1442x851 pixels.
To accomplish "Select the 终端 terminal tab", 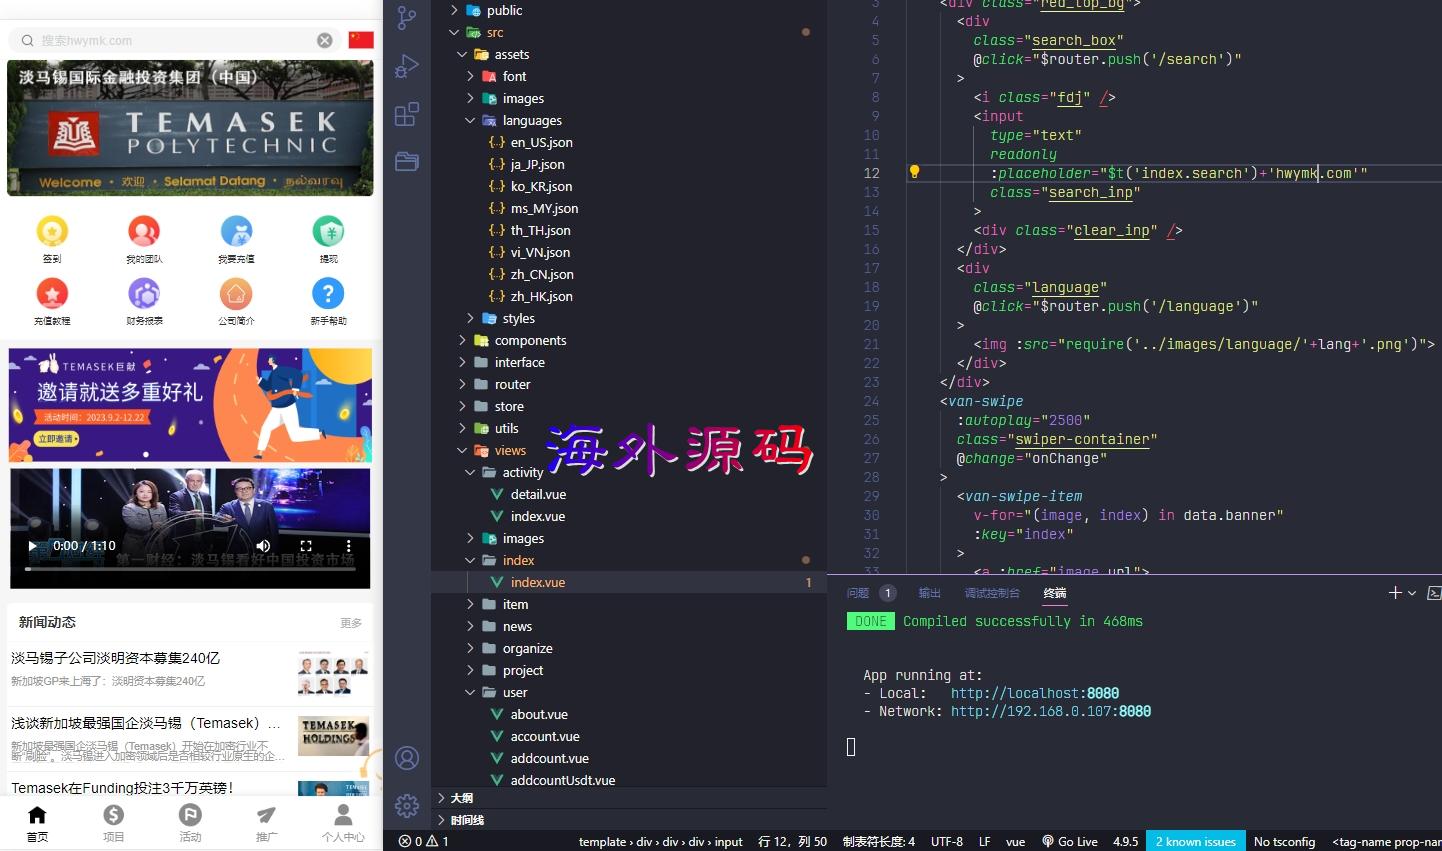I will pyautogui.click(x=1055, y=593).
